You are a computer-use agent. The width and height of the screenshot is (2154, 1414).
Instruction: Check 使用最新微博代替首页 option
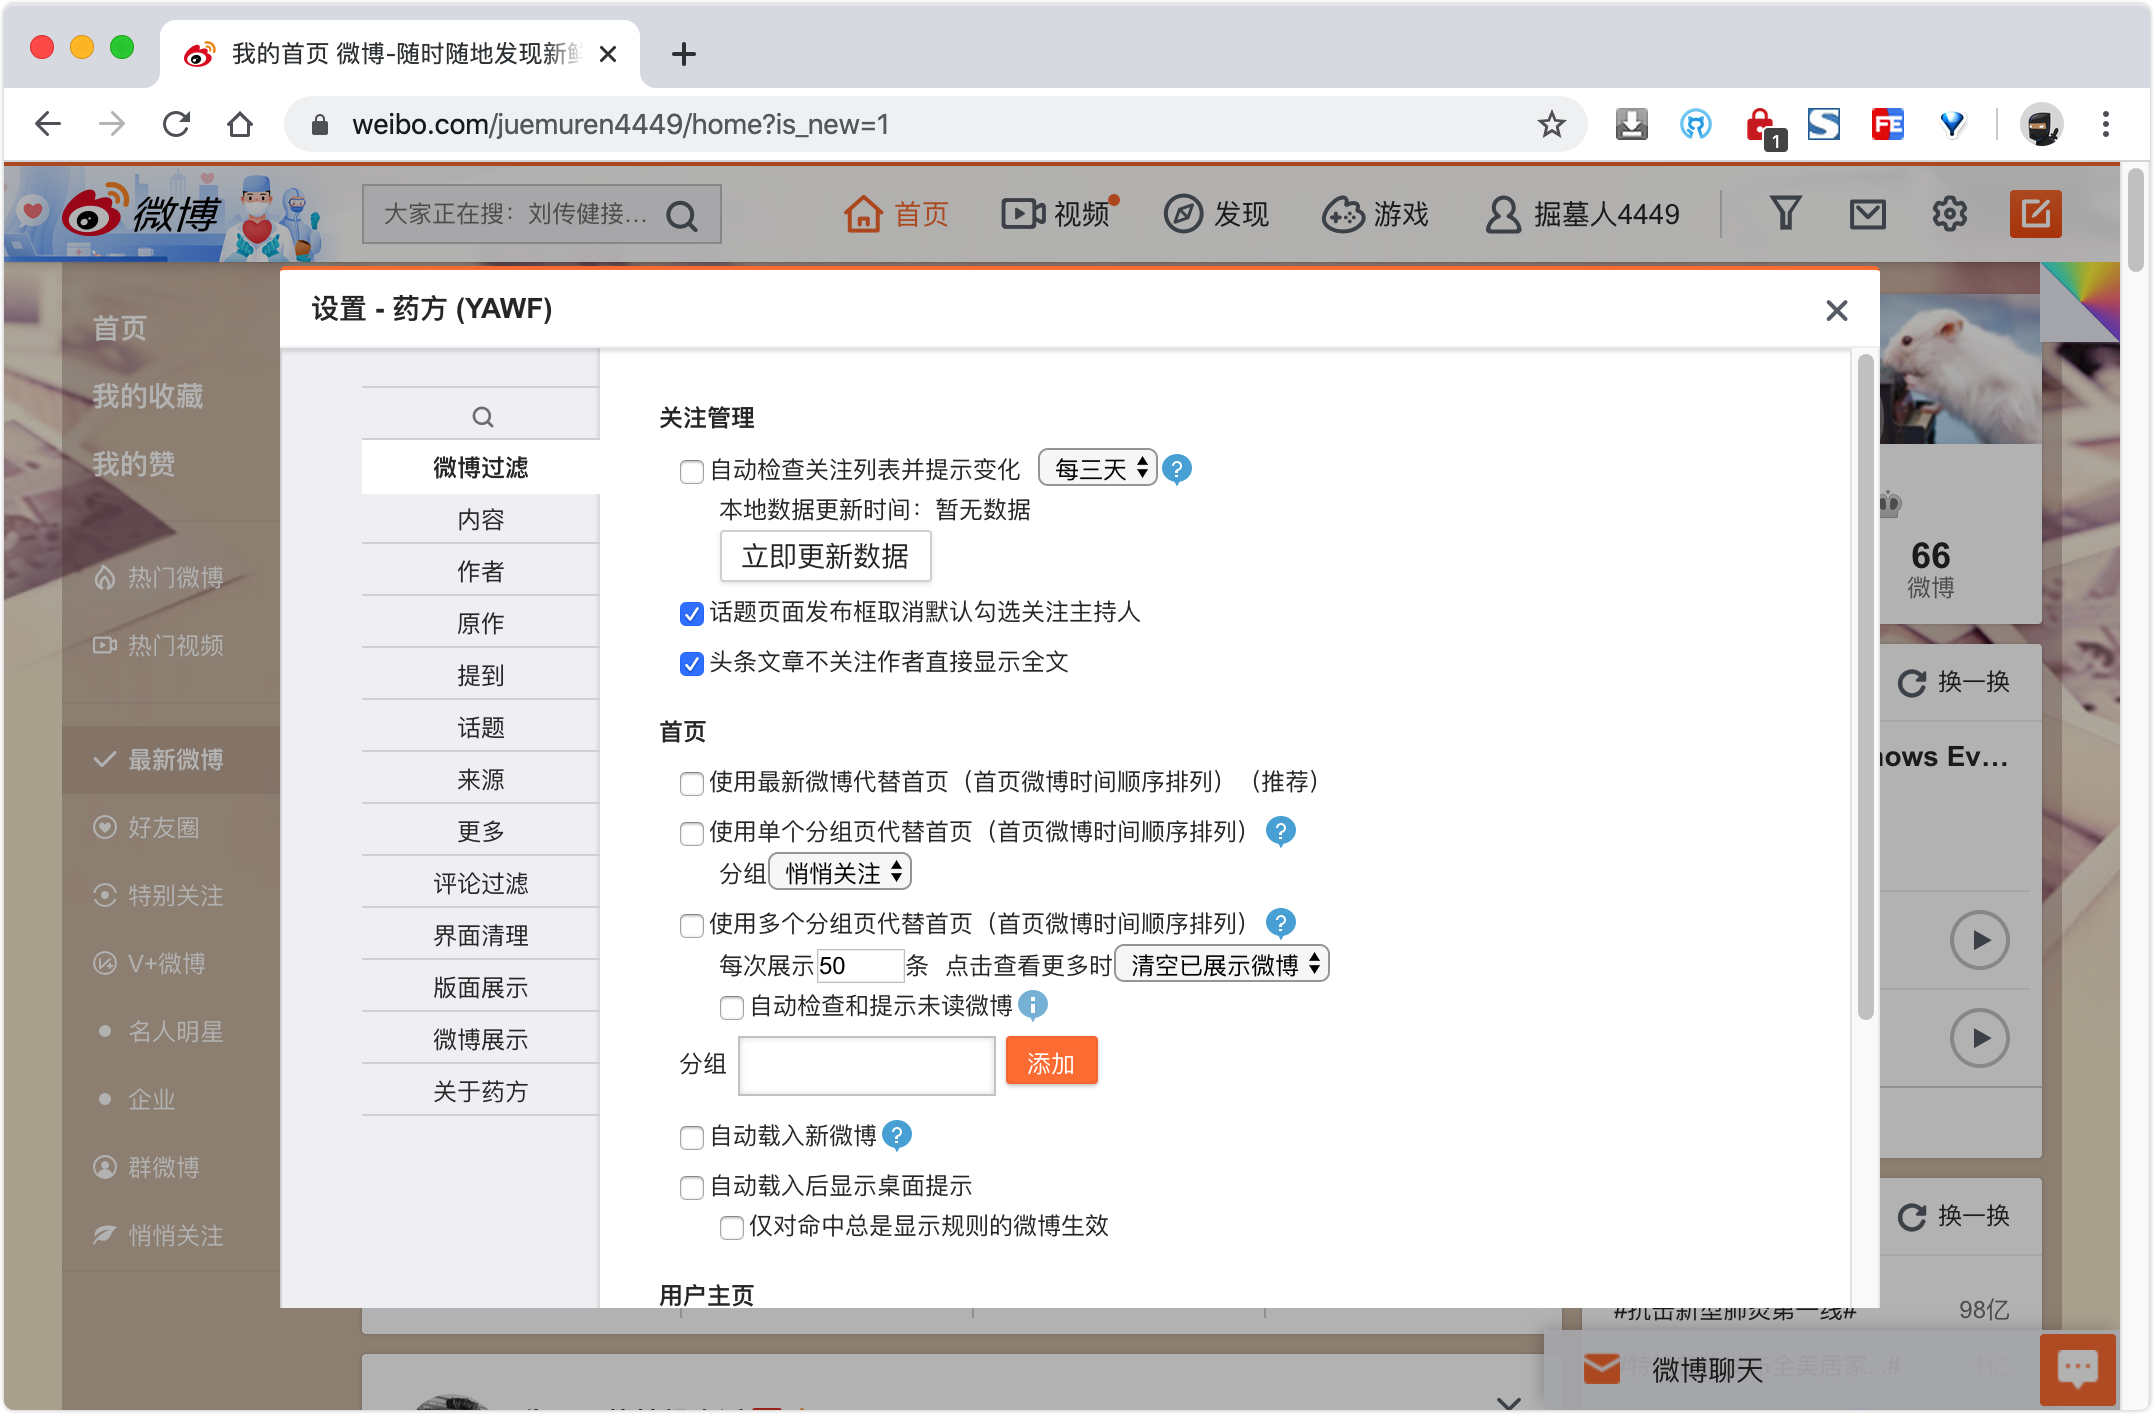(691, 783)
